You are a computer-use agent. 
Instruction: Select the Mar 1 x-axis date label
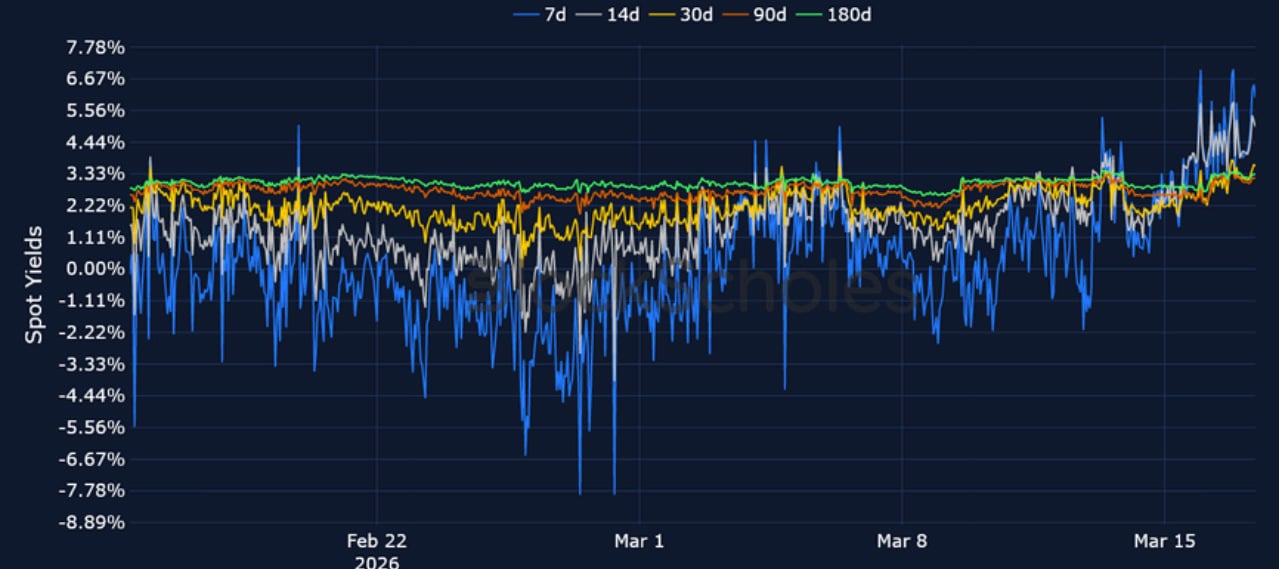(639, 541)
